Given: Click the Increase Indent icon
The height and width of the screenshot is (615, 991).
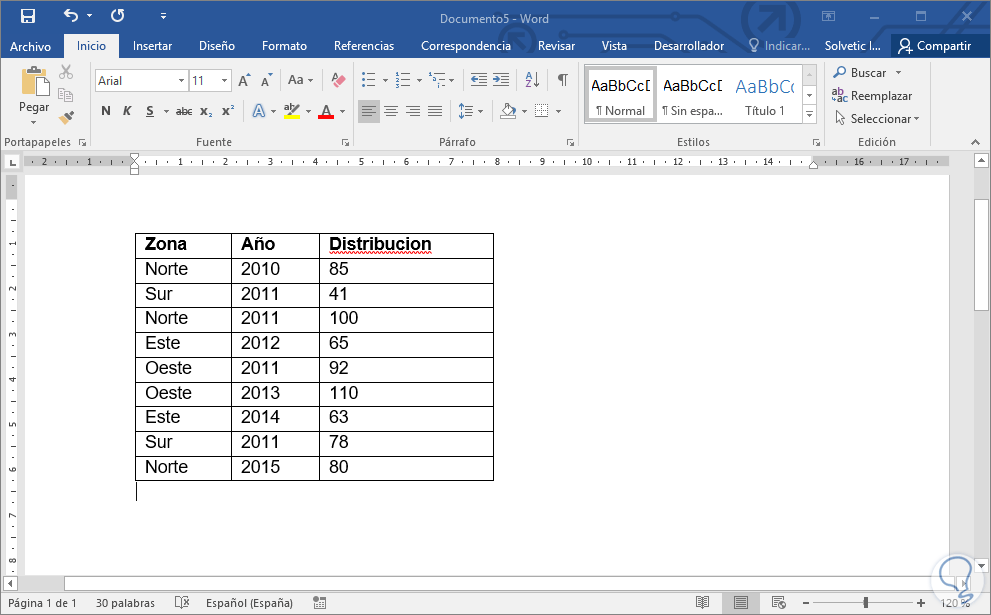Looking at the screenshot, I should (x=501, y=80).
